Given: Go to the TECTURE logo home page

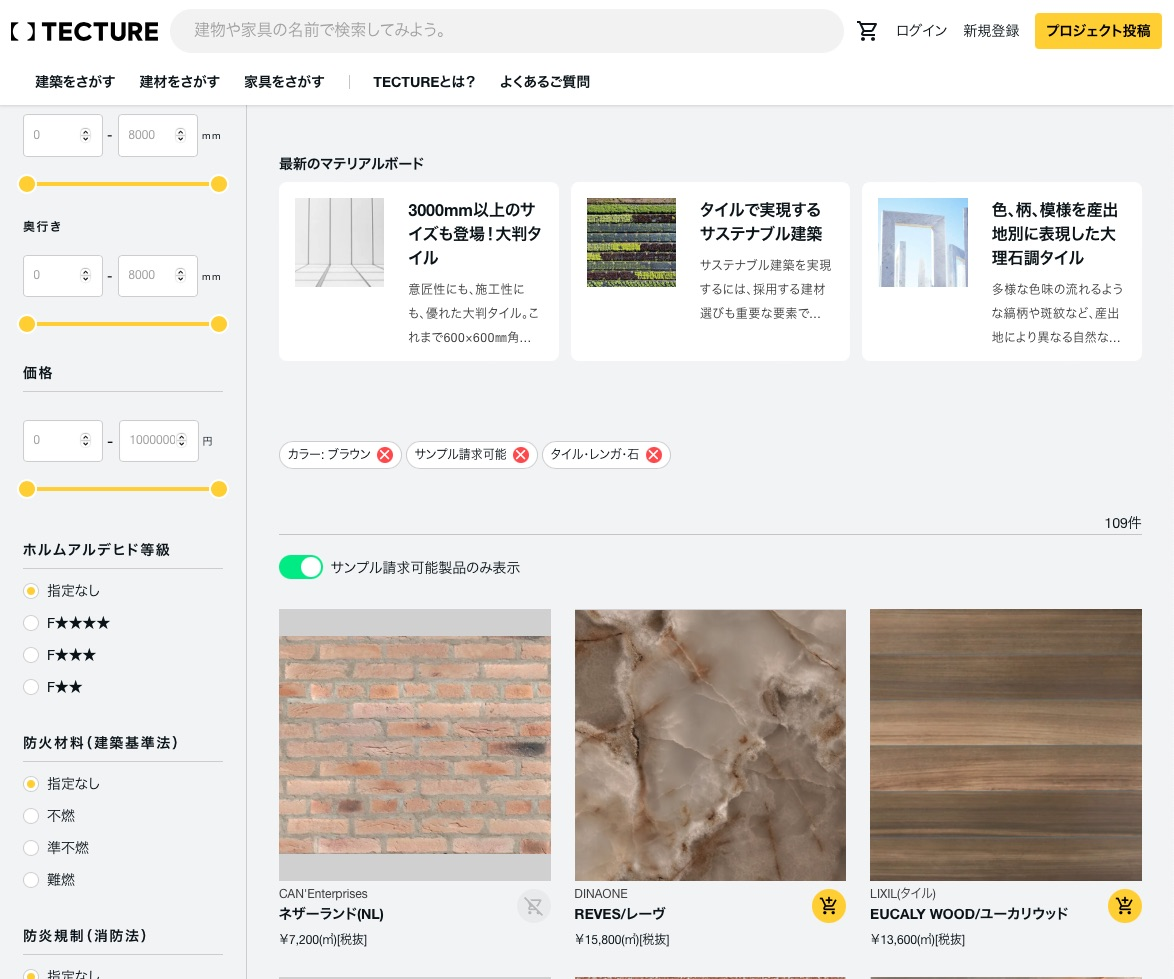Looking at the screenshot, I should tap(85, 32).
